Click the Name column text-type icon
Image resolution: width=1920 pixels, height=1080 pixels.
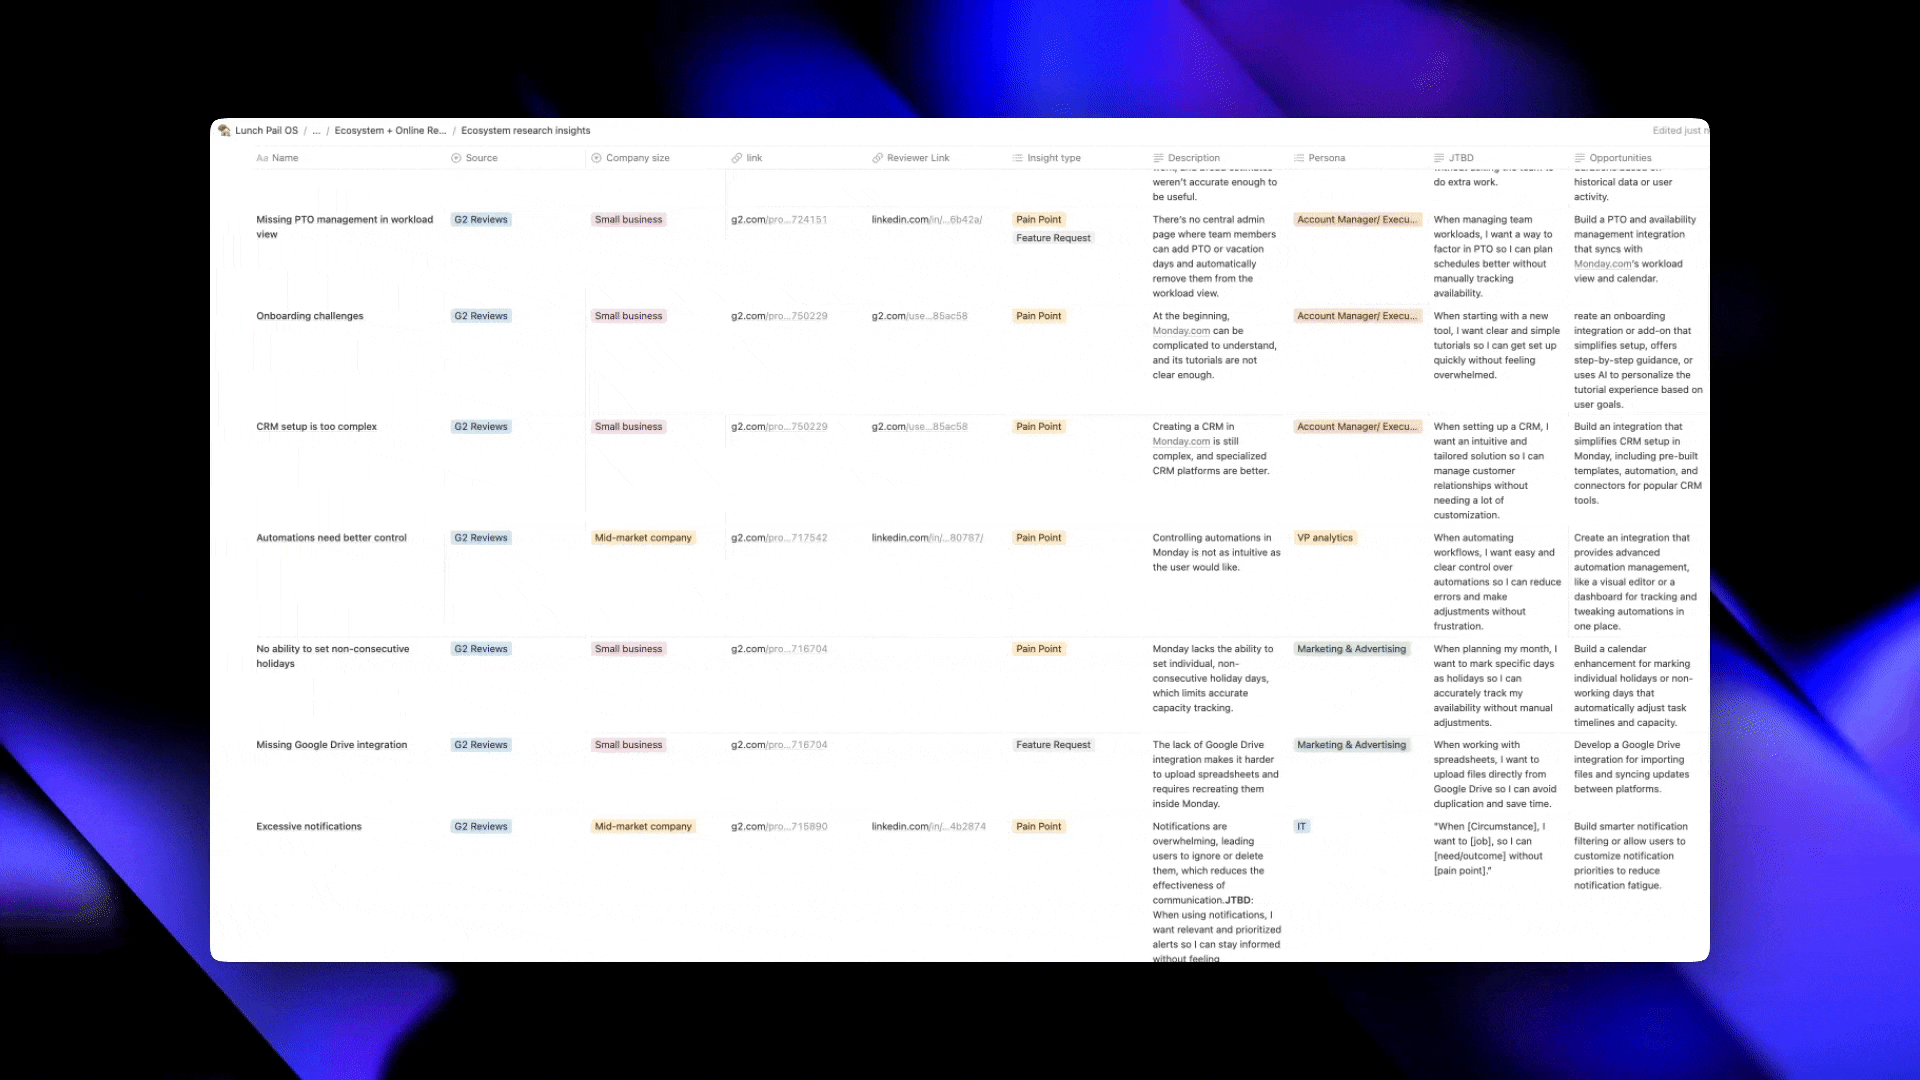pos(262,158)
